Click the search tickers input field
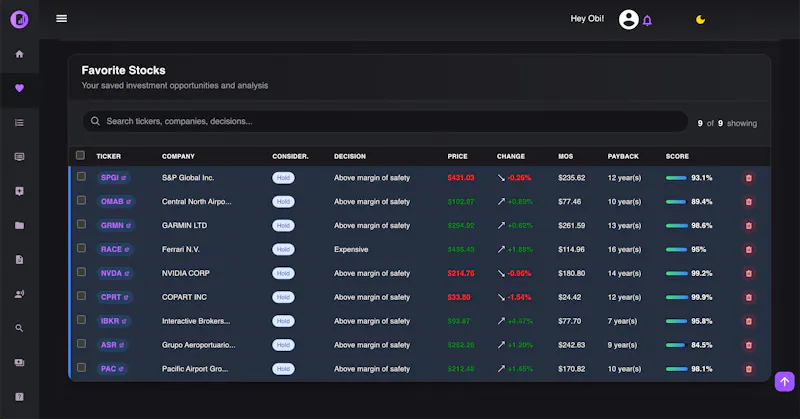 tap(385, 121)
